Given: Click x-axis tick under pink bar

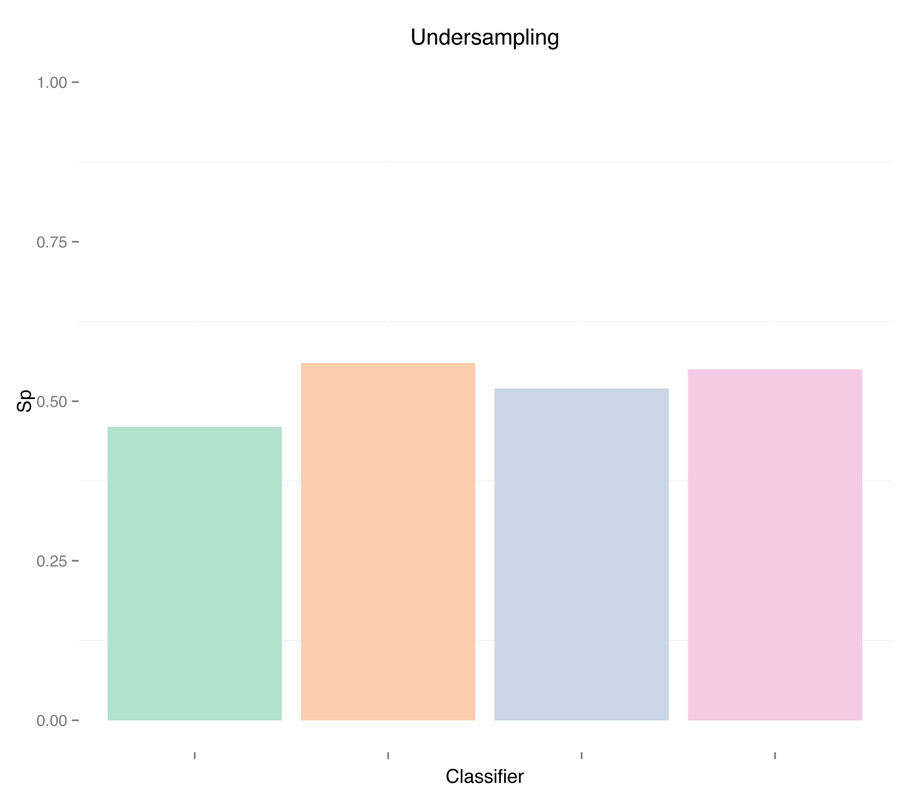Looking at the screenshot, I should pyautogui.click(x=775, y=756).
